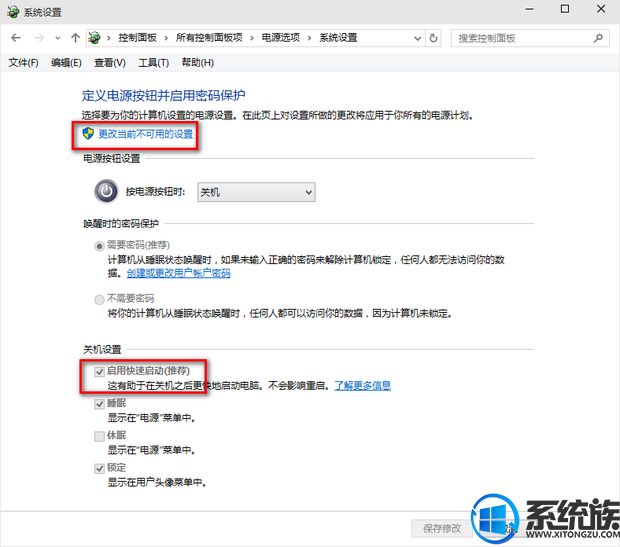Viewport: 620px width, 547px height.
Task: Select the 不需要密码 radio button
Action: pos(99,299)
